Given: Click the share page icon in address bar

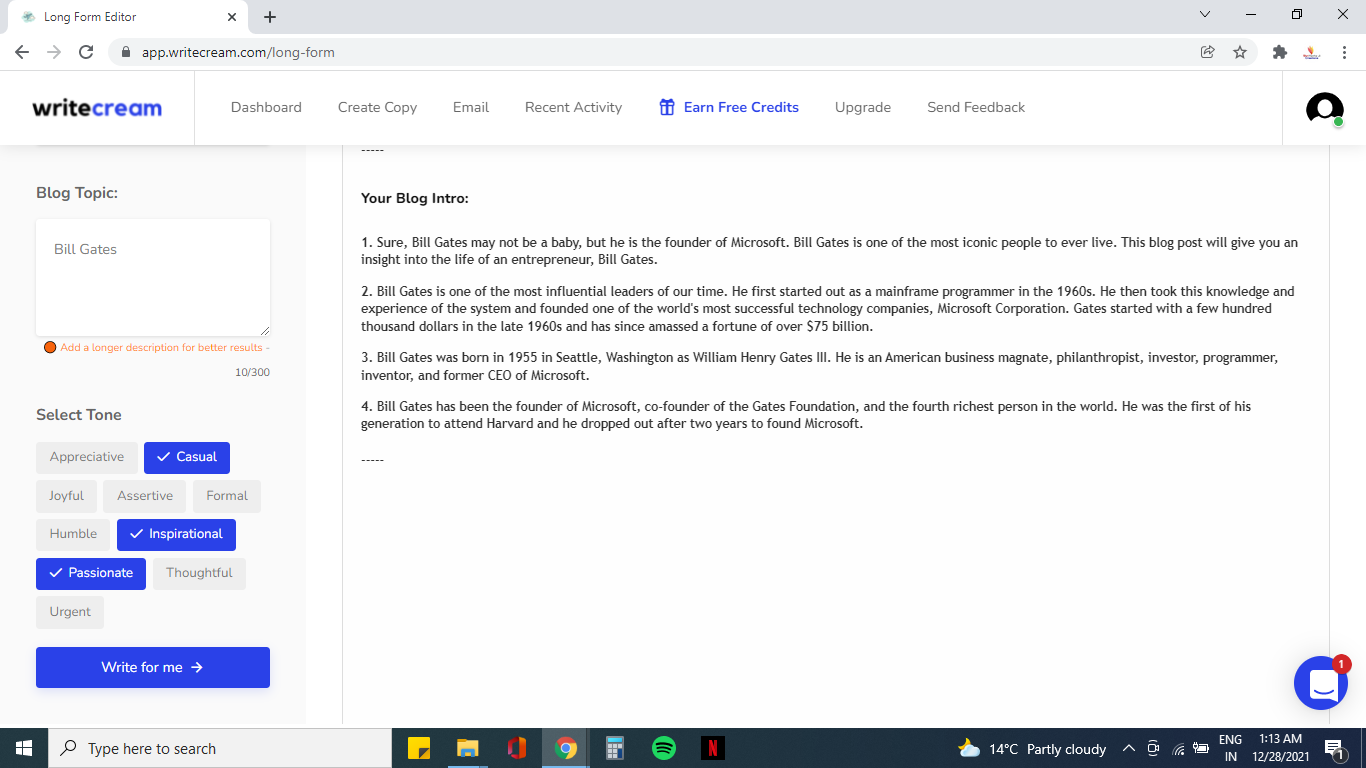Looking at the screenshot, I should [x=1208, y=52].
